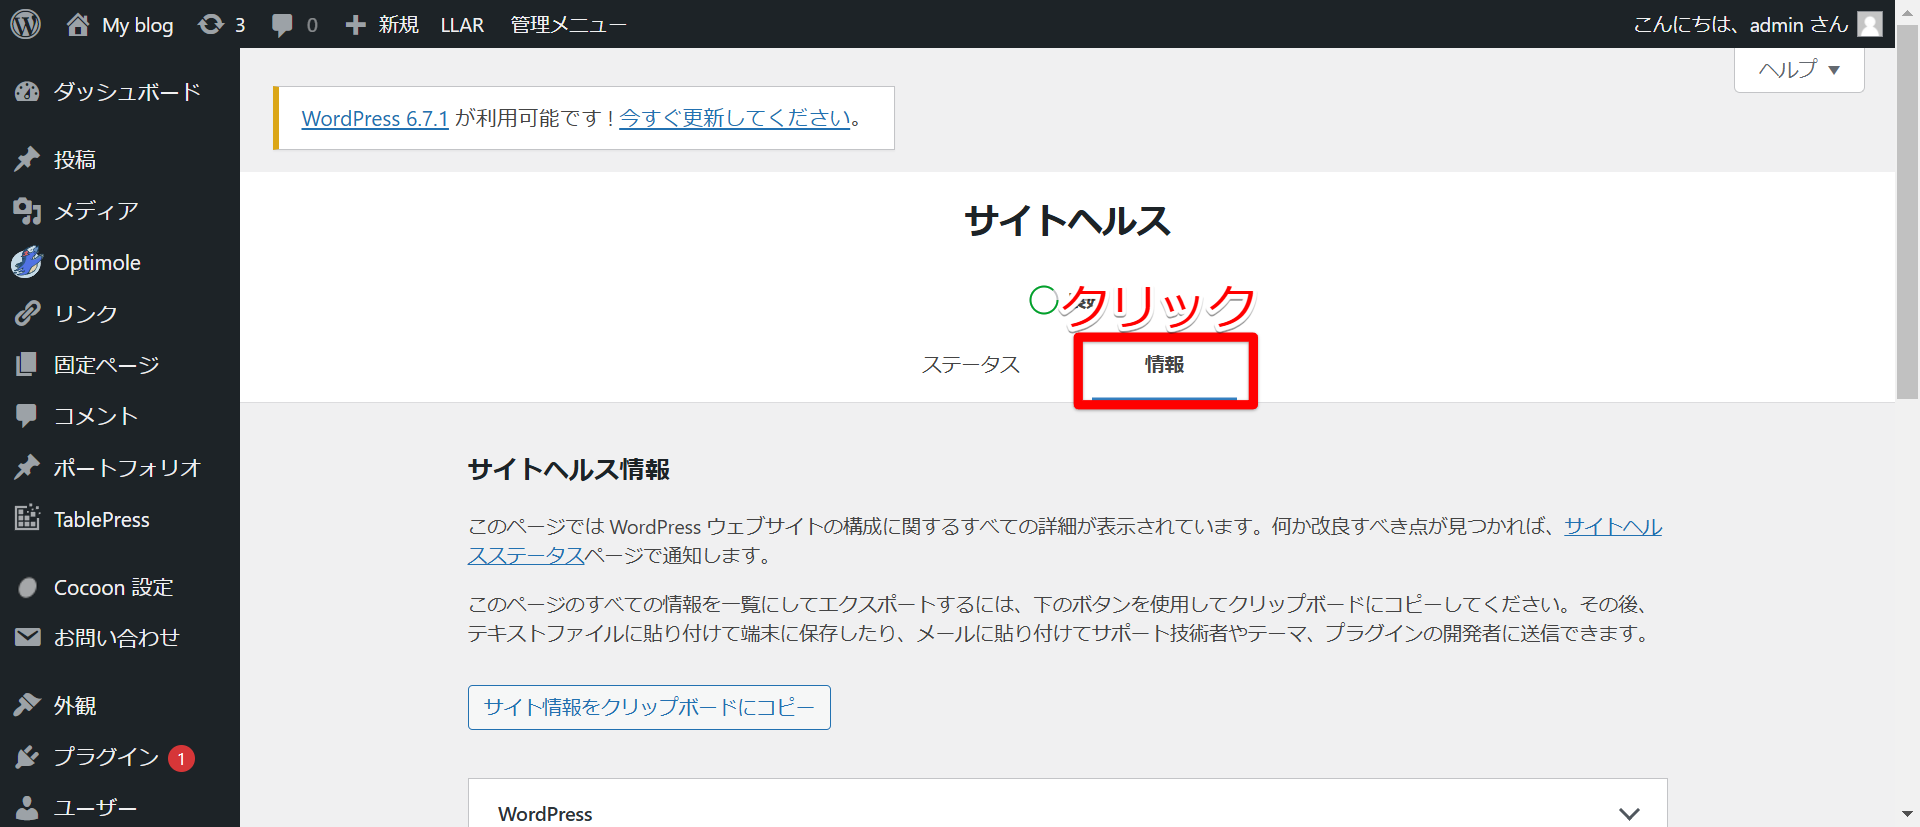This screenshot has width=1920, height=827.
Task: Open comments bubble icon in admin bar
Action: (x=282, y=25)
